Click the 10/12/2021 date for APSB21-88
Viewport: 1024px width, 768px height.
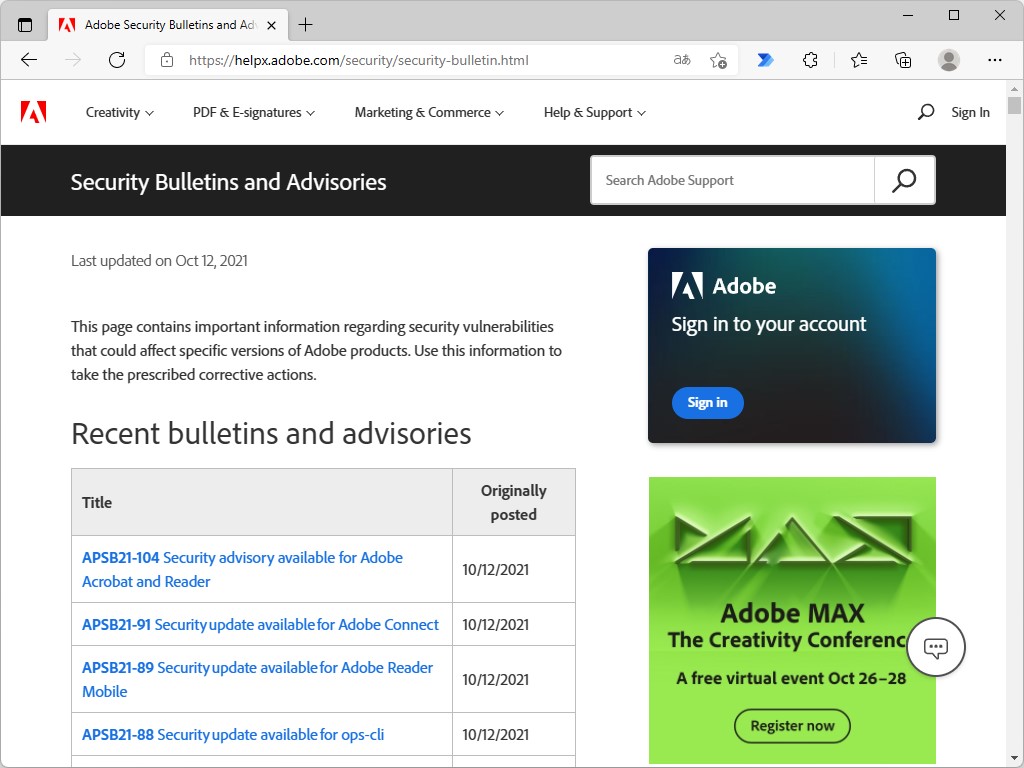coord(496,735)
